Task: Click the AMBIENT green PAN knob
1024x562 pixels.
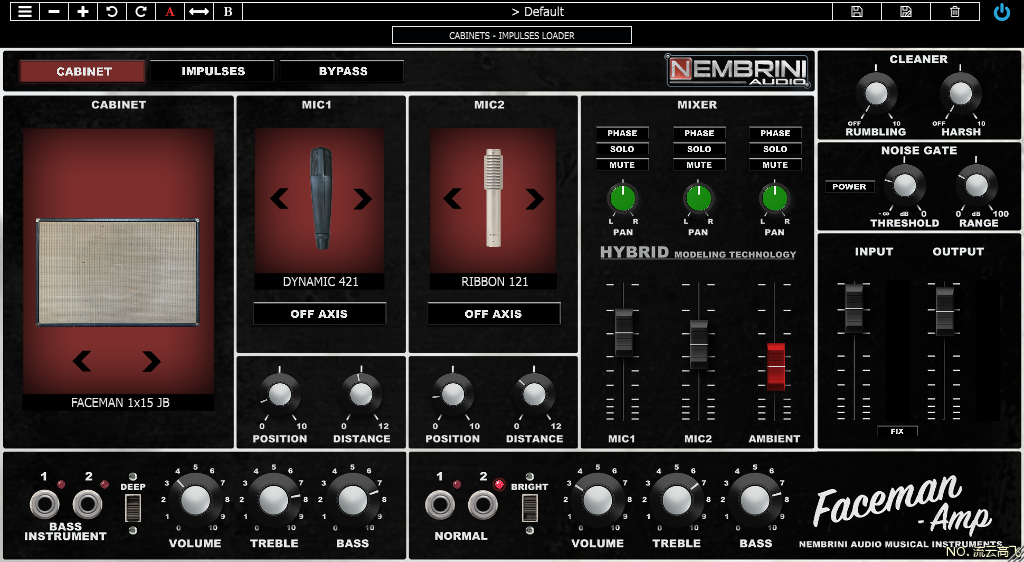Action: coord(775,198)
